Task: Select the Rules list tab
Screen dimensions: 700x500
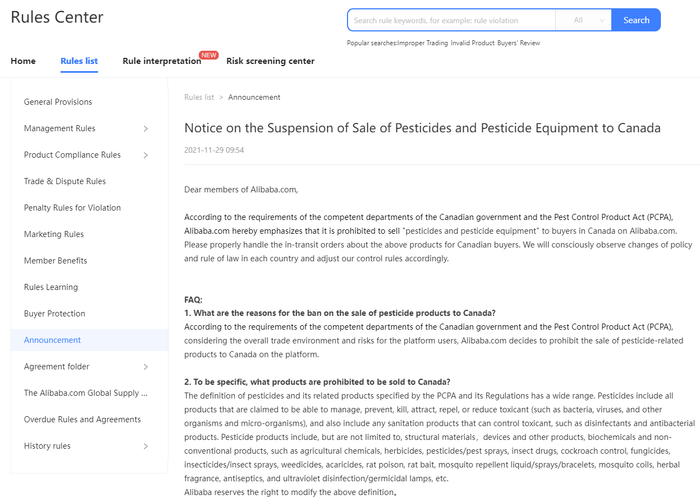Action: (79, 61)
